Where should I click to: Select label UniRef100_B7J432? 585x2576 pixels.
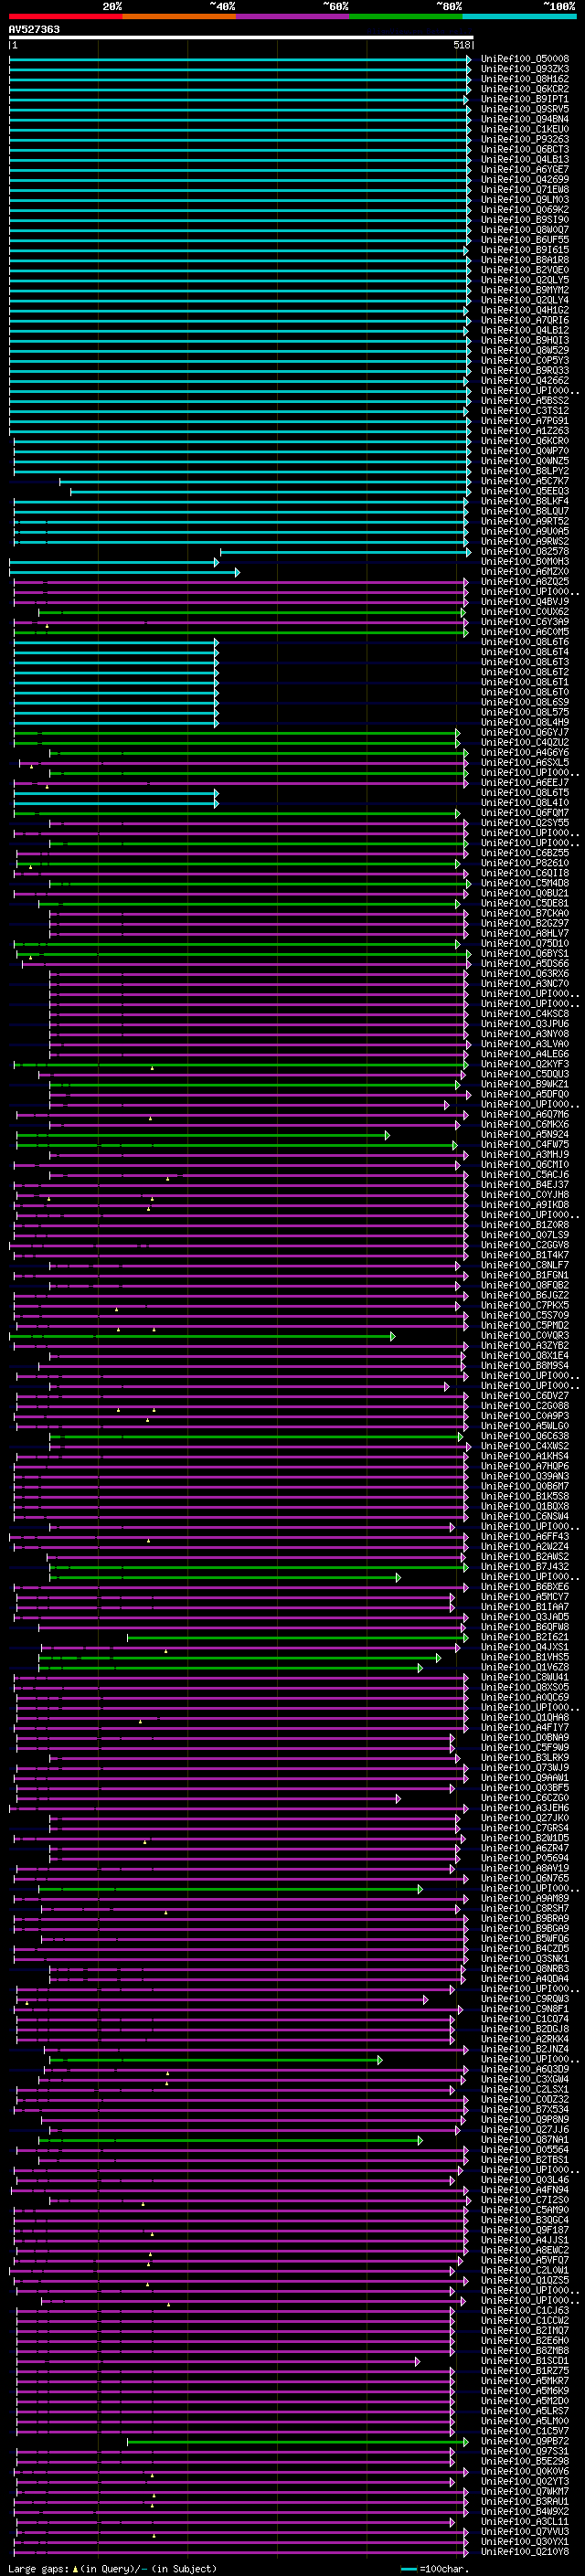click(x=525, y=1567)
